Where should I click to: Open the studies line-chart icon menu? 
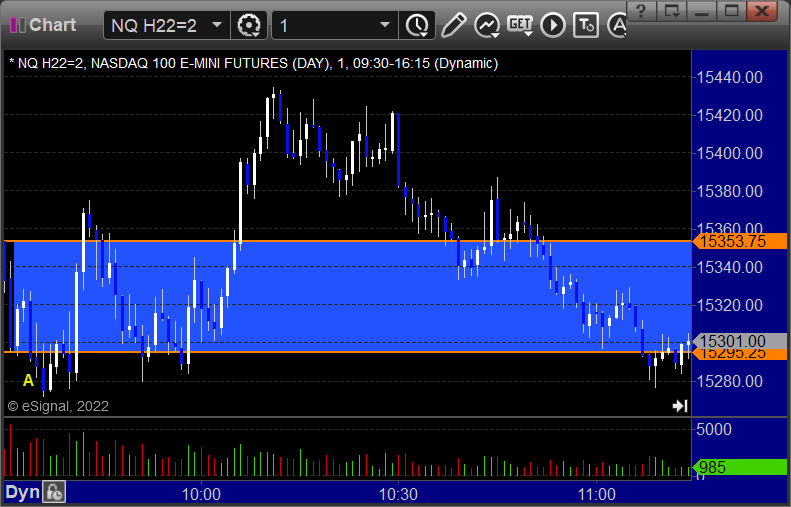click(x=487, y=25)
